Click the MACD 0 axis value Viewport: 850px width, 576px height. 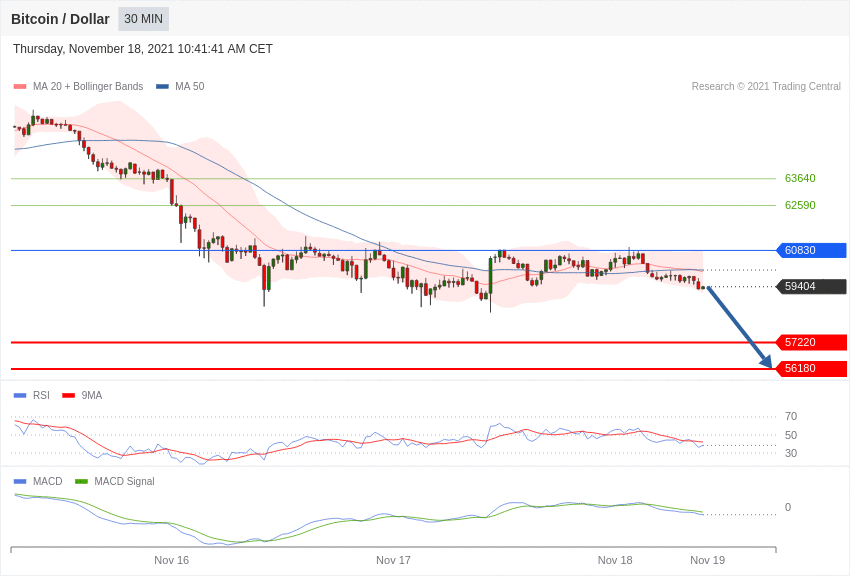tap(788, 507)
